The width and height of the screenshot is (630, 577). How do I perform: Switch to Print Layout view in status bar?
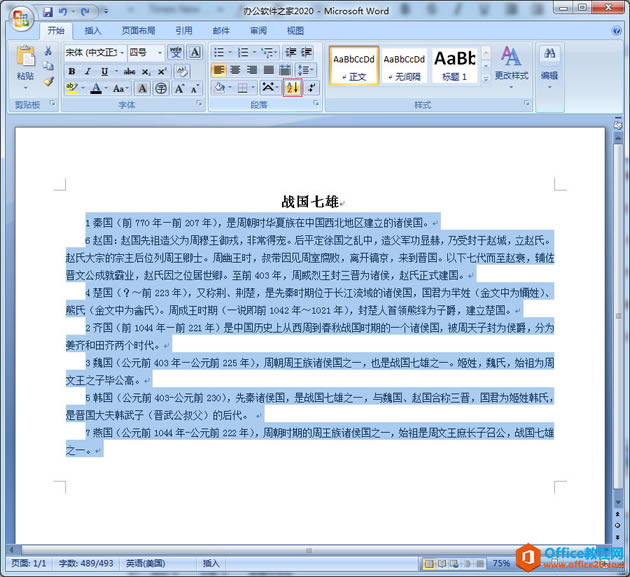click(x=429, y=564)
